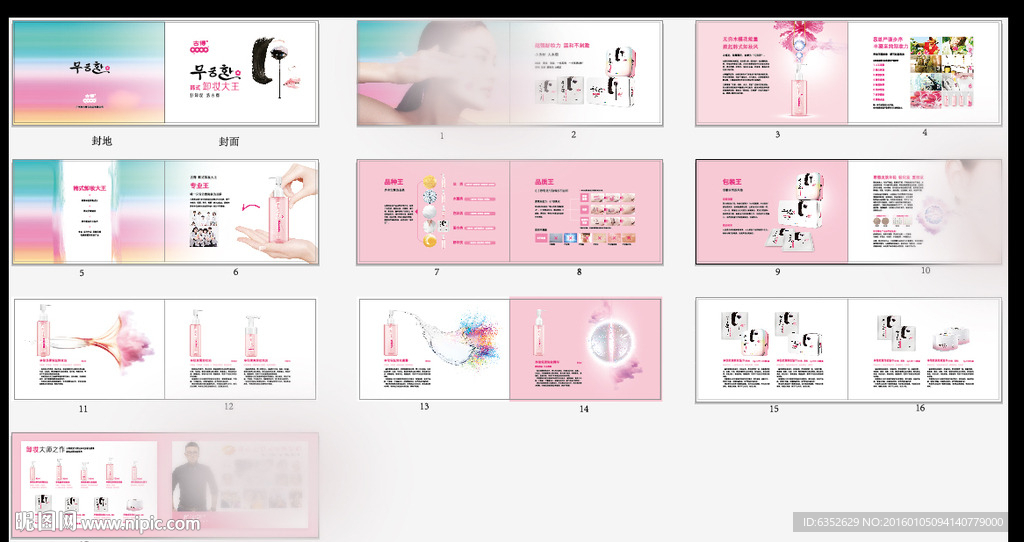Open page 9 titled 包装王
Screen dimensions: 1024x542
coord(772,212)
